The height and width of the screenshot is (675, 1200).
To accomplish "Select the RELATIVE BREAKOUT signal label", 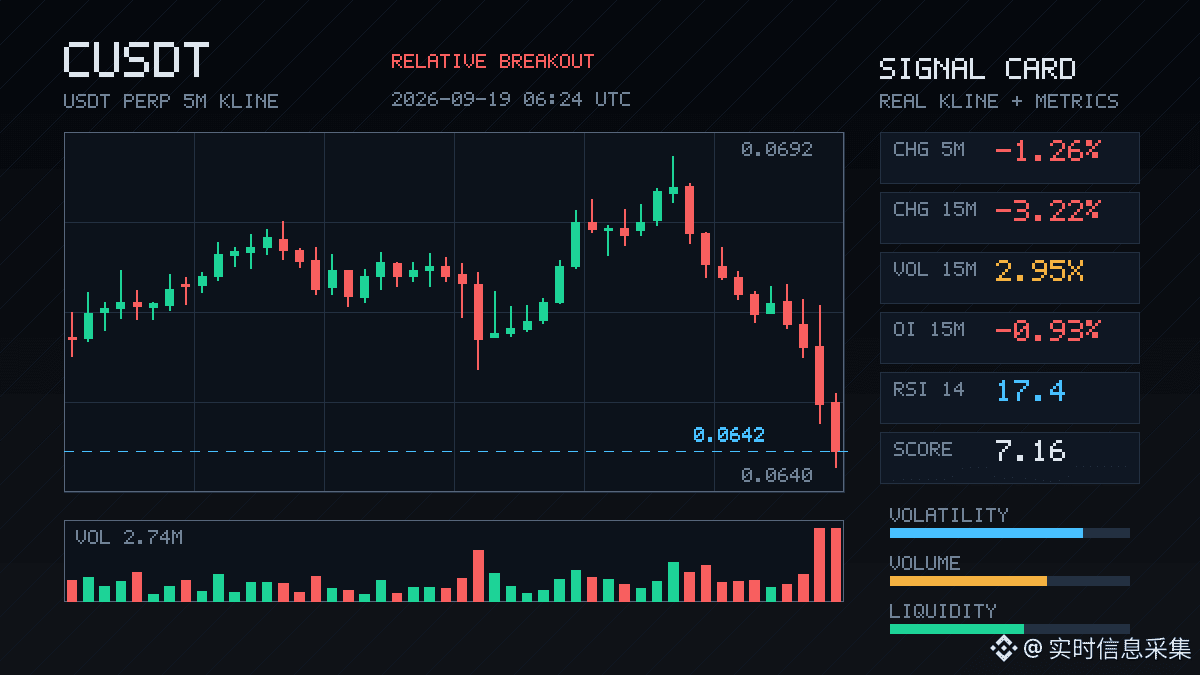I will click(492, 61).
